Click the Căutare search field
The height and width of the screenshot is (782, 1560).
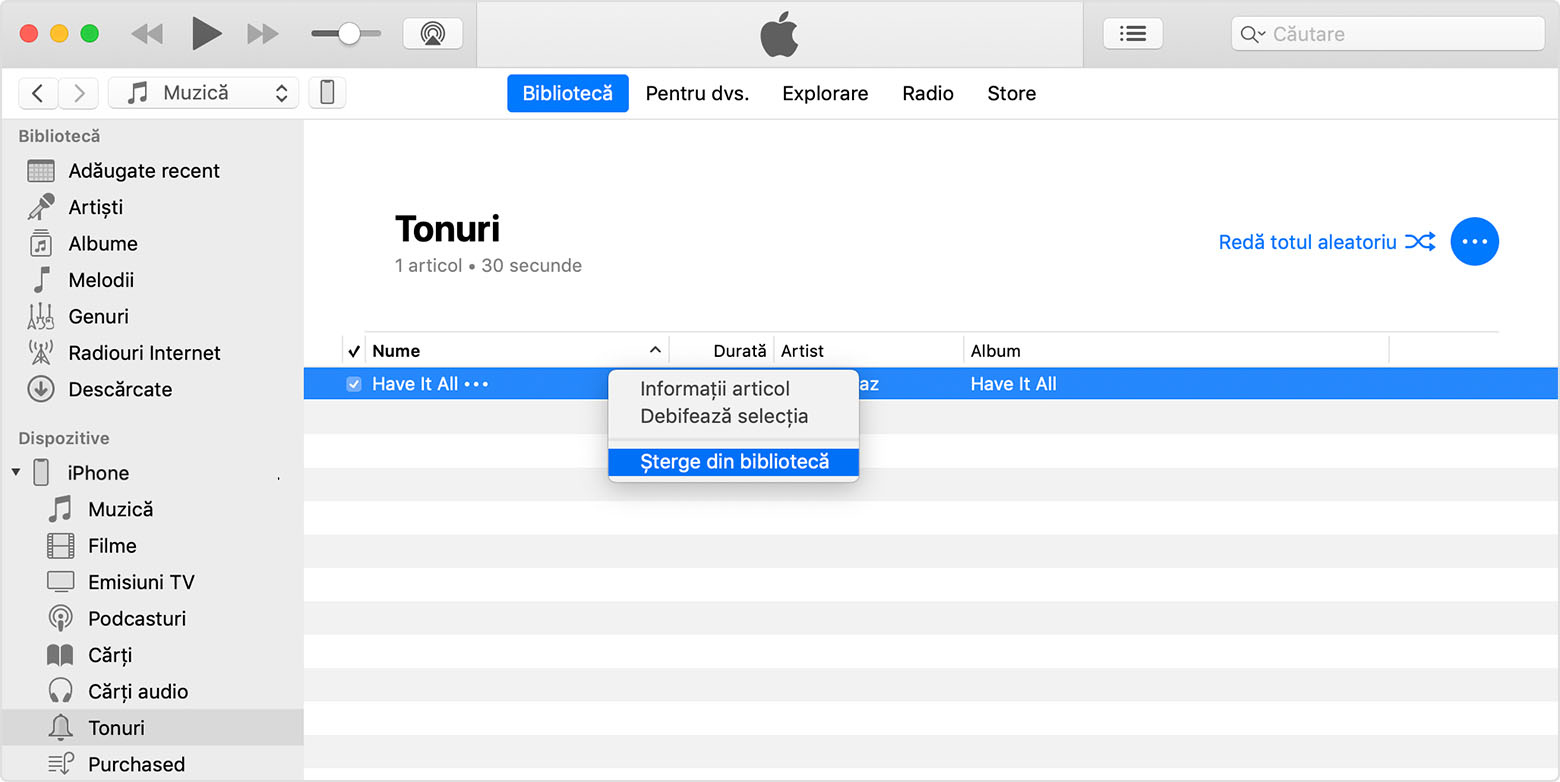pyautogui.click(x=1388, y=34)
